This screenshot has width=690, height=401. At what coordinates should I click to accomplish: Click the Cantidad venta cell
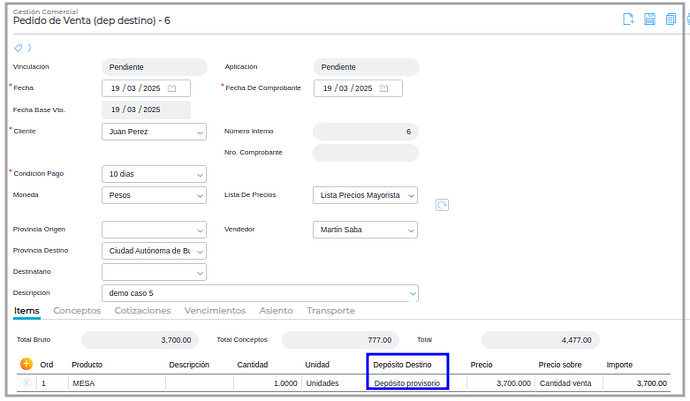[569, 383]
